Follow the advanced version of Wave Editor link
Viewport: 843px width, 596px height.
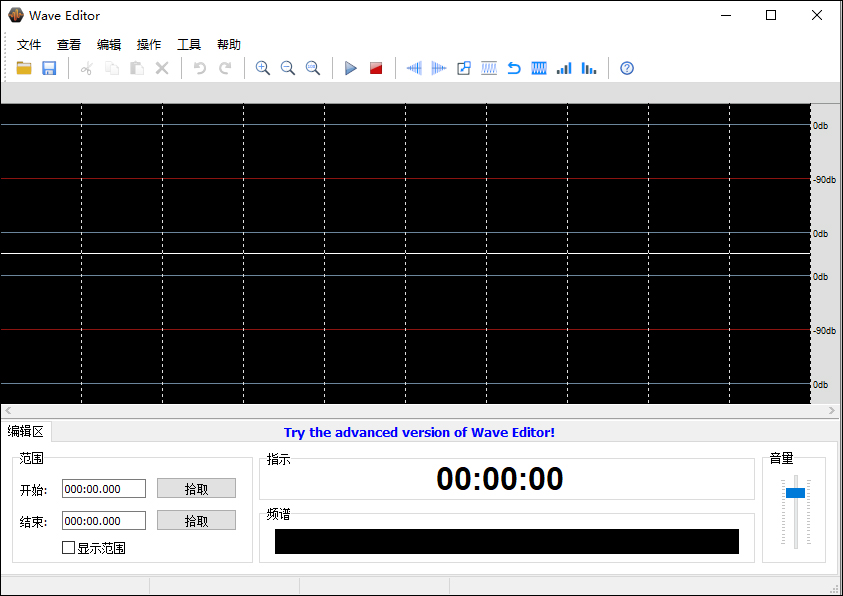click(419, 432)
